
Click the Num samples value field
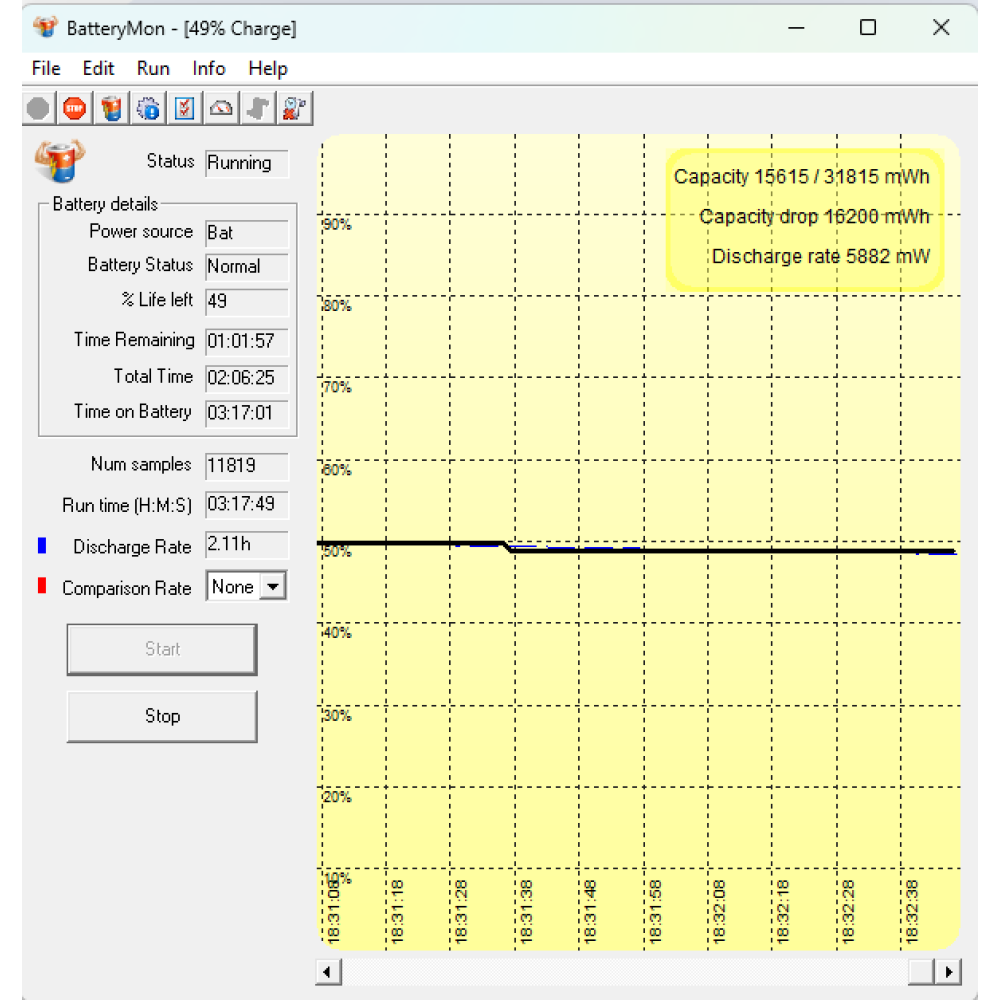coord(246,466)
